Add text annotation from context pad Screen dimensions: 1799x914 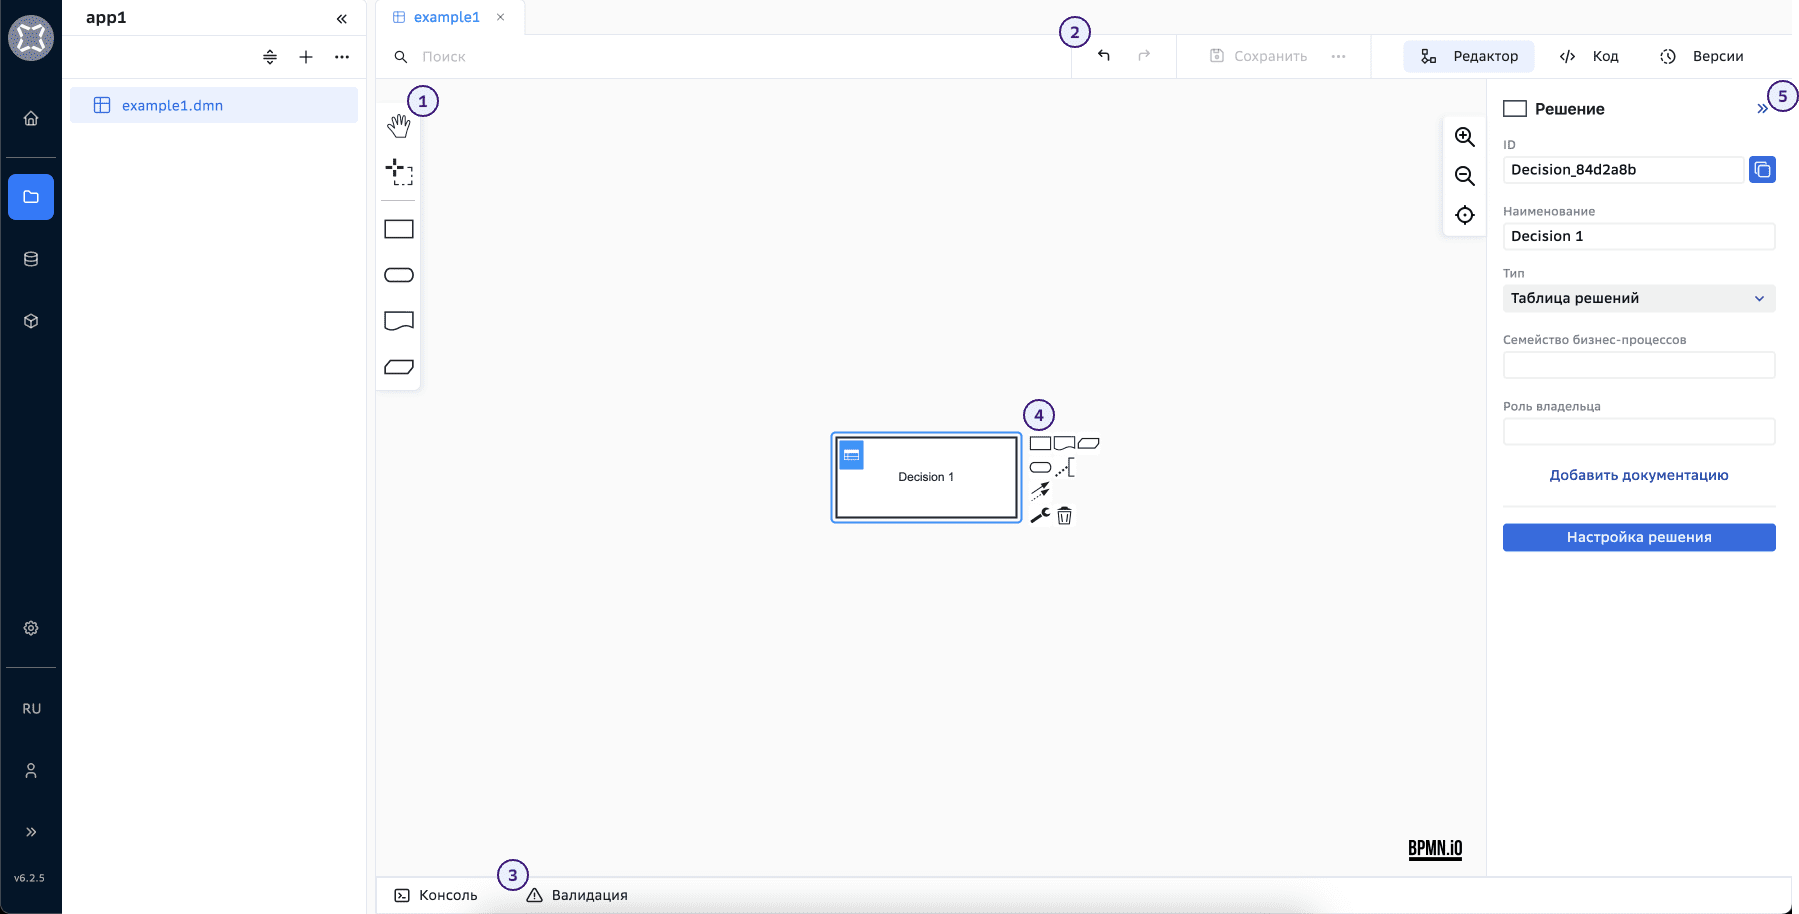coord(1065,467)
